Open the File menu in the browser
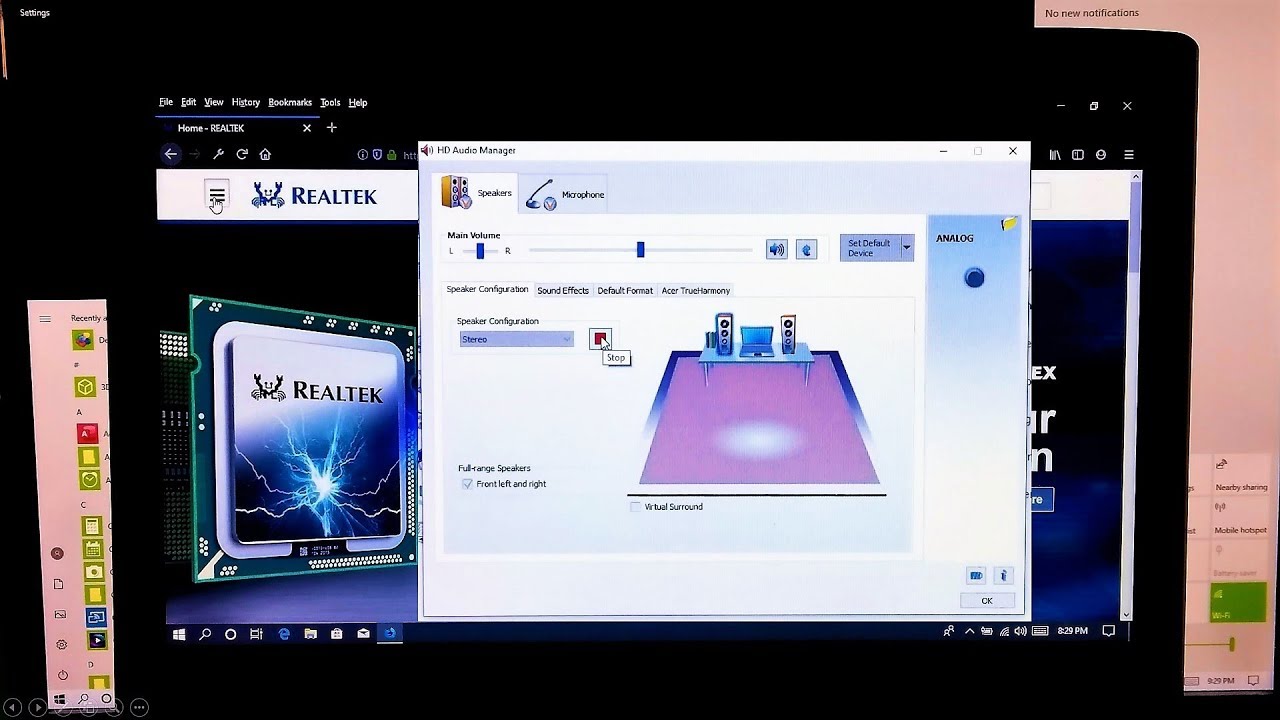The image size is (1280, 720). (166, 102)
